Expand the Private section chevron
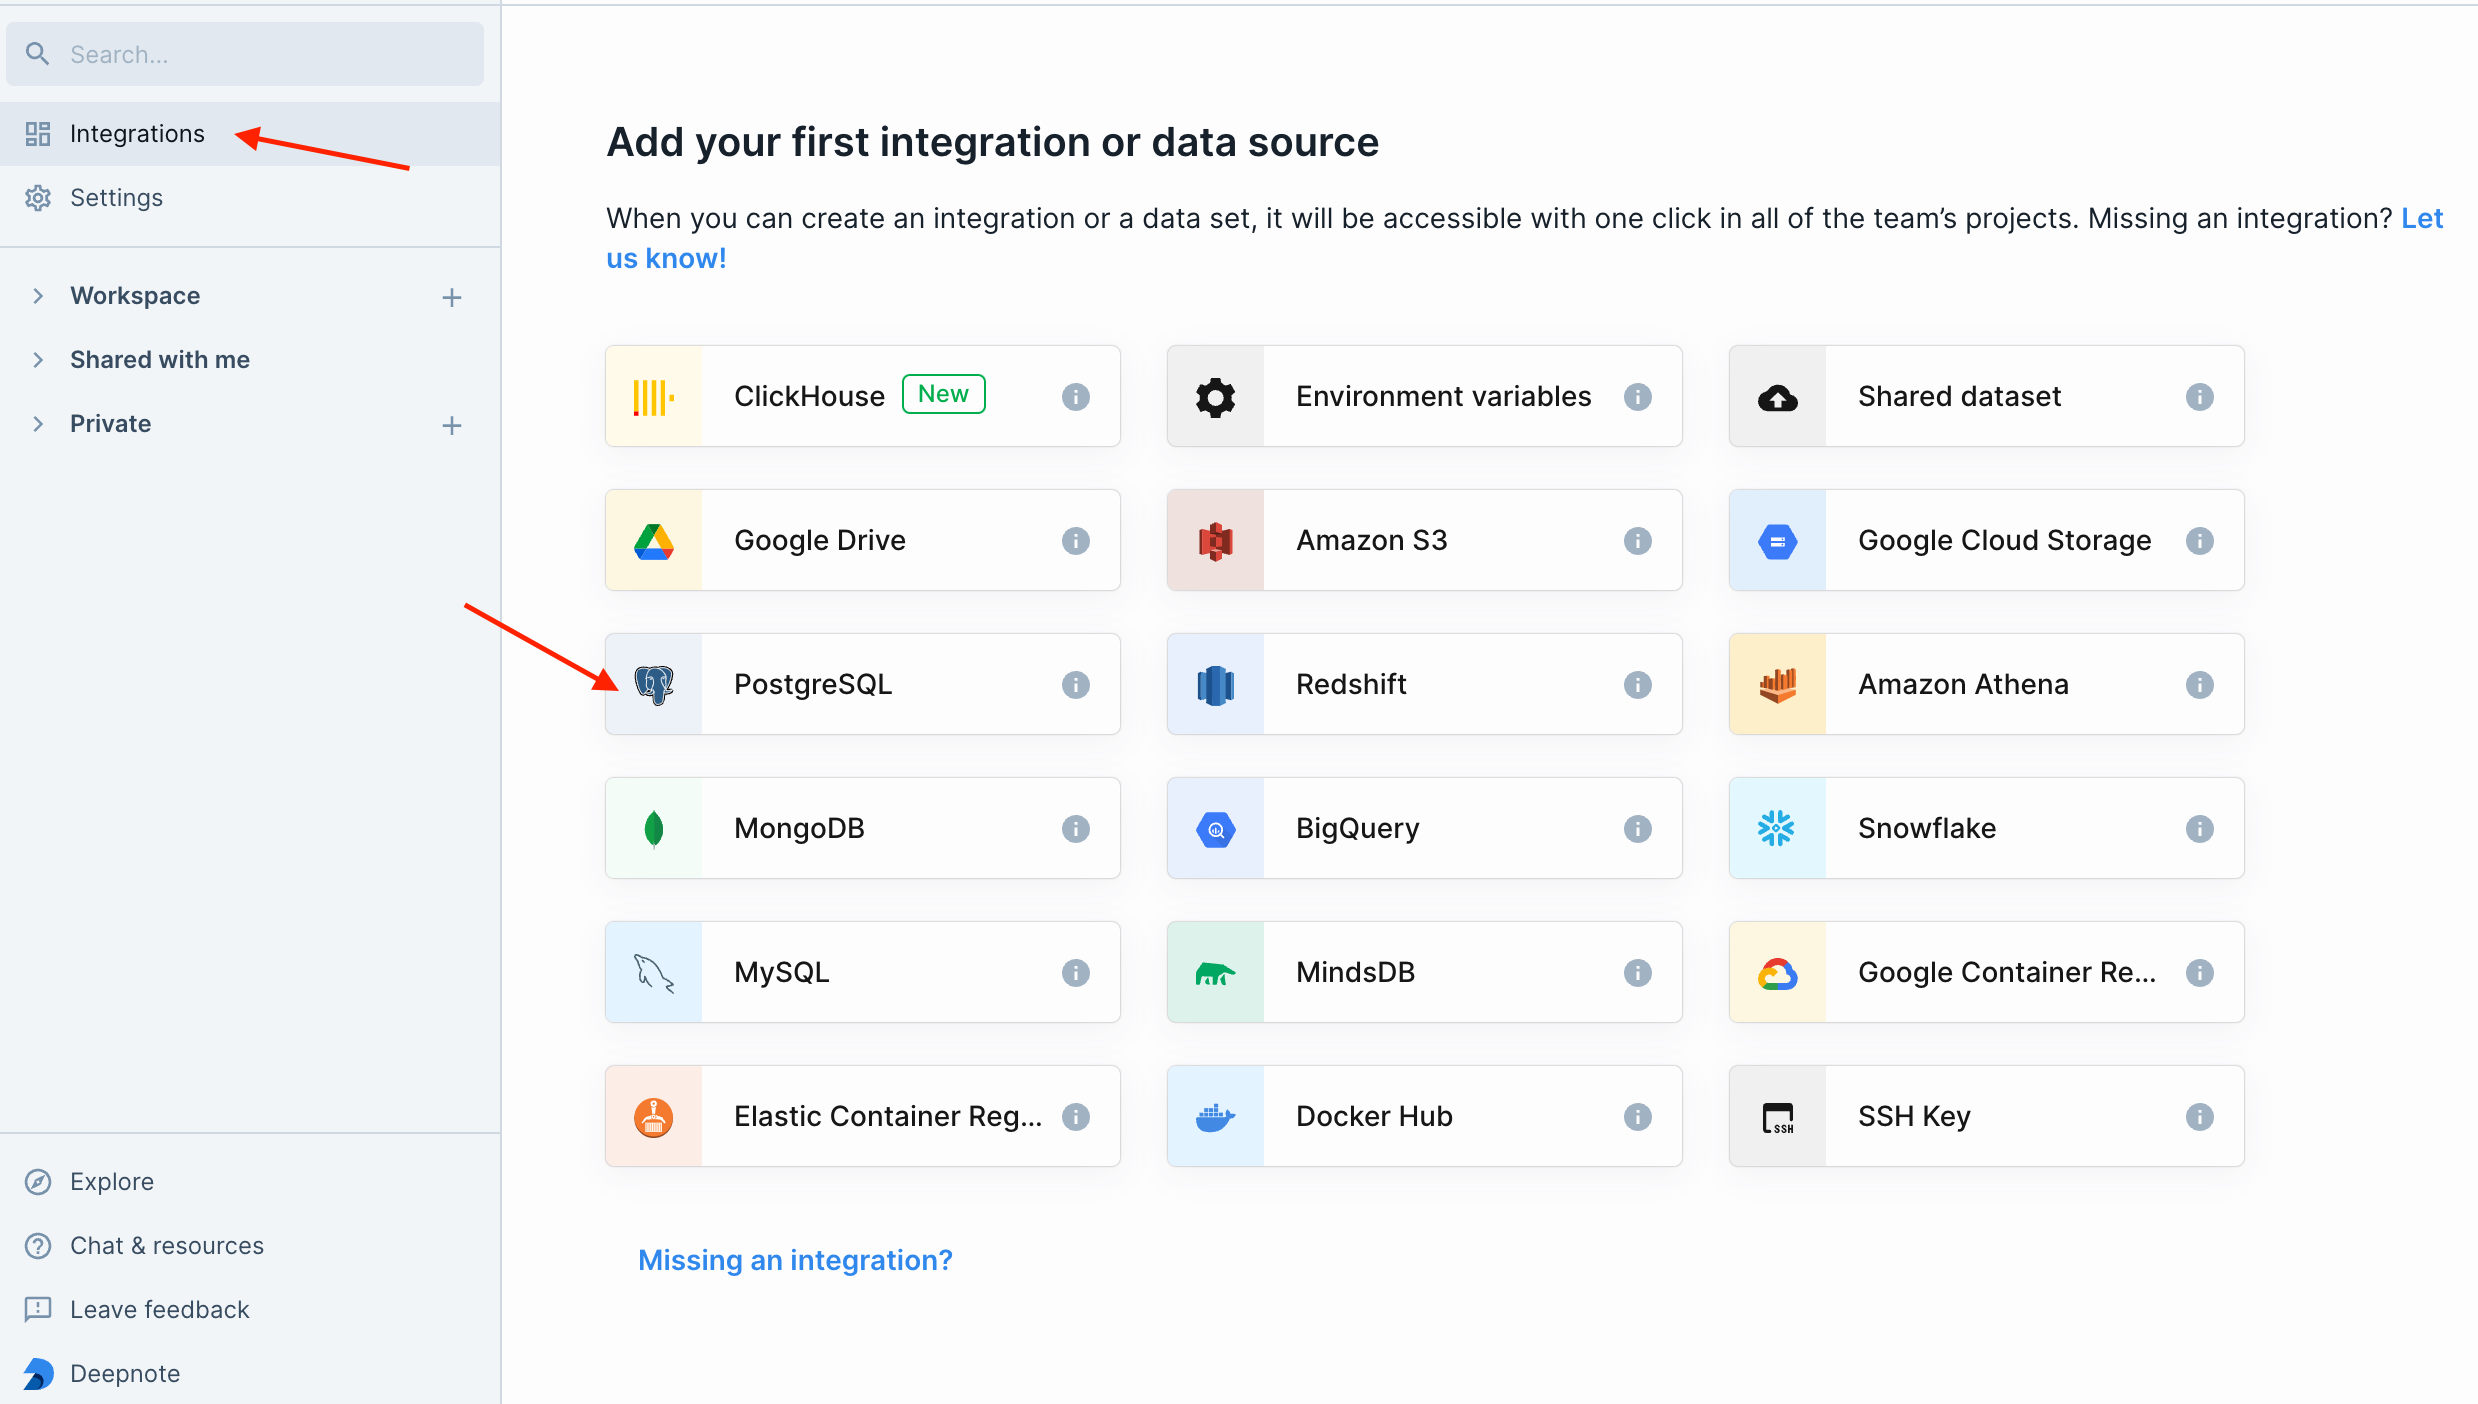This screenshot has height=1404, width=2478. tap(38, 424)
